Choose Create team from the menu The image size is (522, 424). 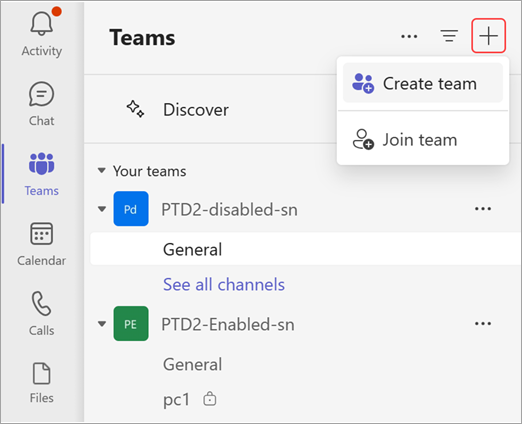(x=423, y=83)
